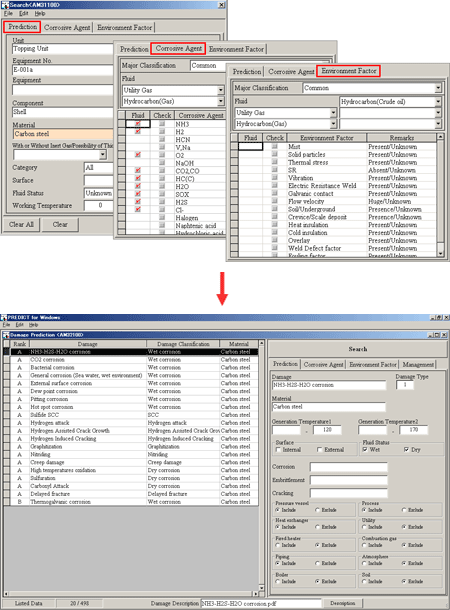Click the Clear All button
Viewport: 450px width, 610px height.
(x=21, y=224)
